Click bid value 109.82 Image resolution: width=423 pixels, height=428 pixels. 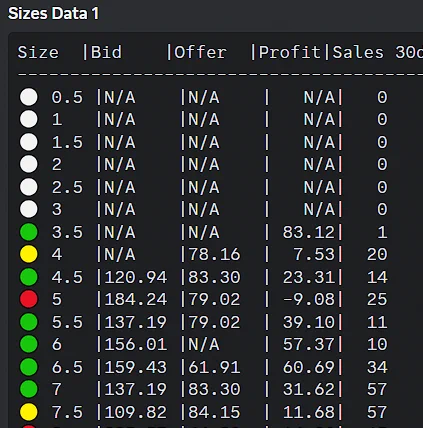135,412
